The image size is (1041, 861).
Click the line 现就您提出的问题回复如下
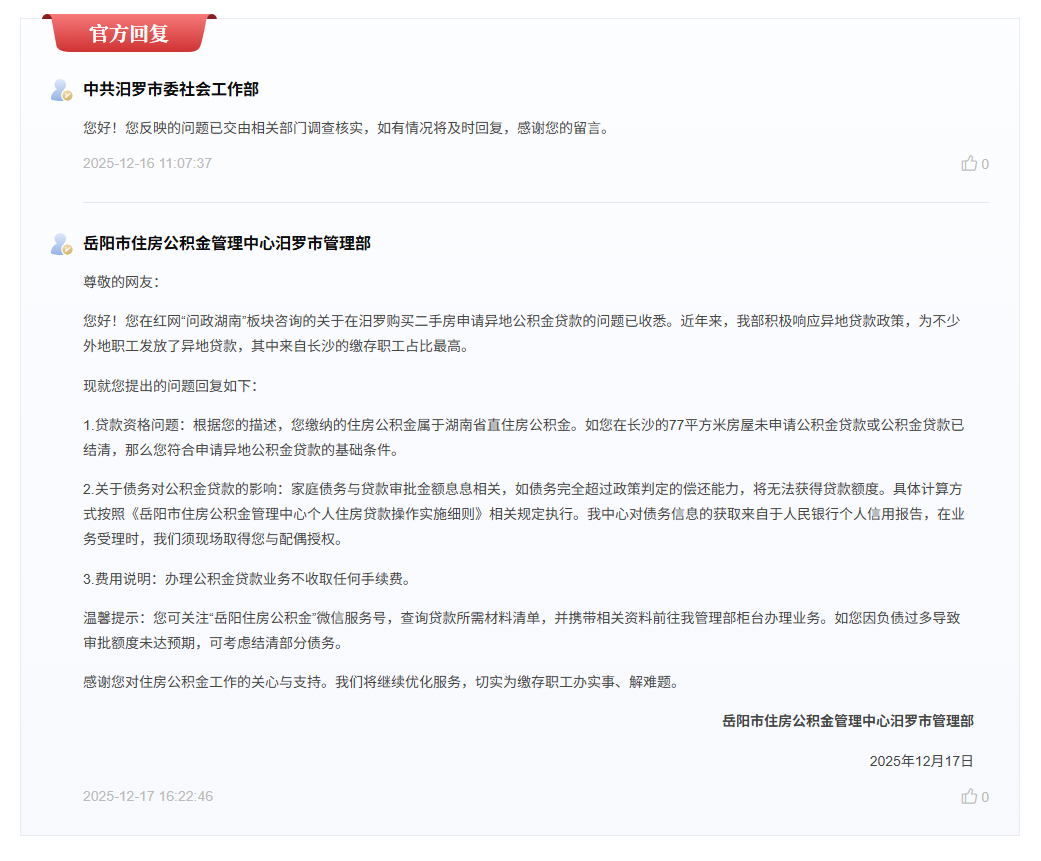pyautogui.click(x=170, y=386)
